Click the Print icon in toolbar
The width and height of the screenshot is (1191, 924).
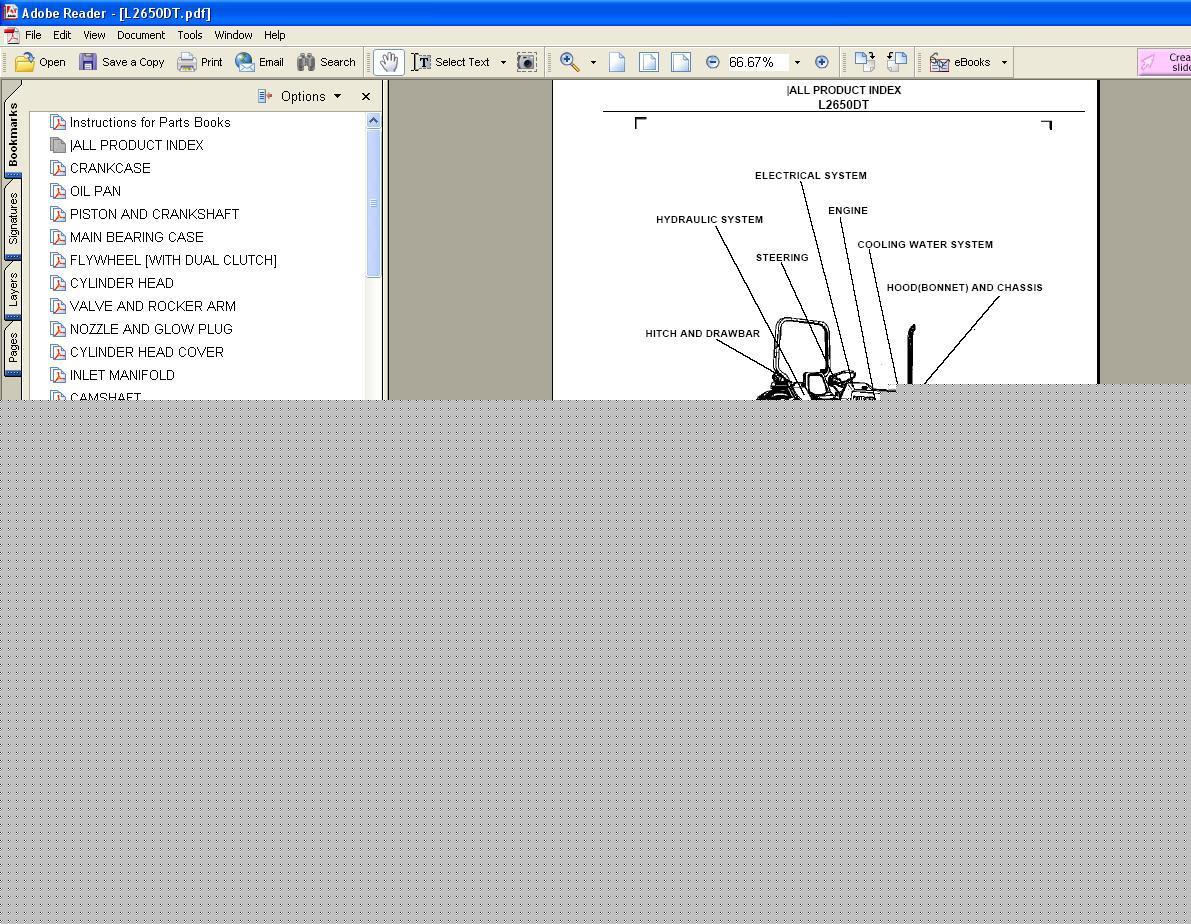click(199, 62)
